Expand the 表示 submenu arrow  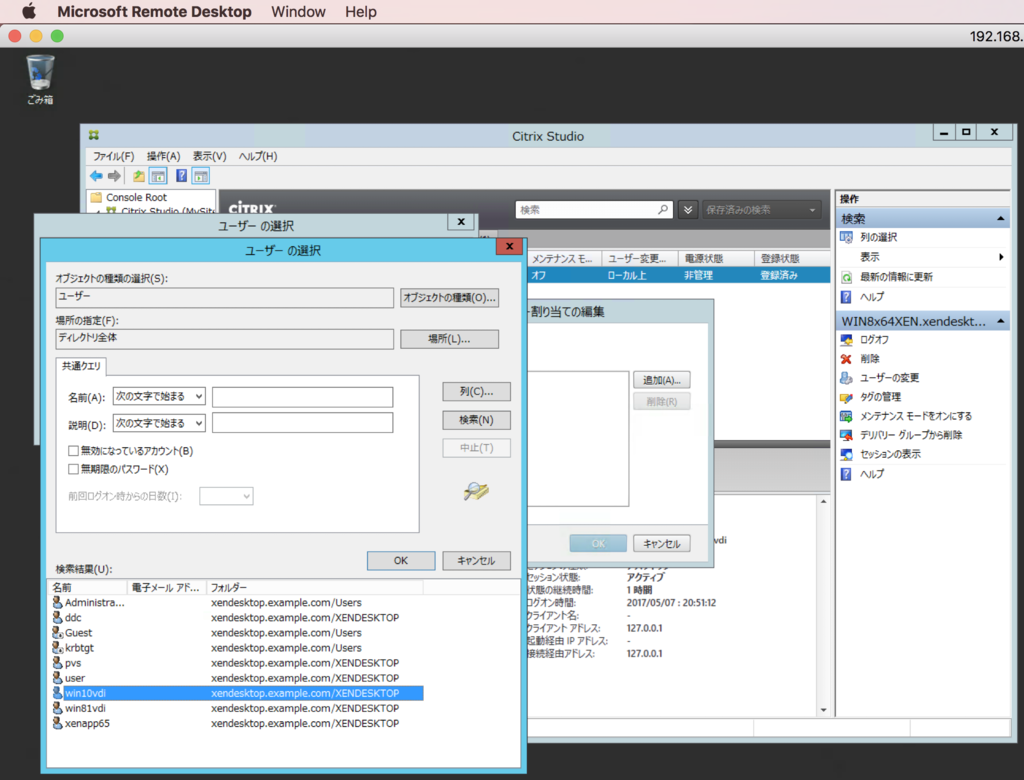point(1000,257)
